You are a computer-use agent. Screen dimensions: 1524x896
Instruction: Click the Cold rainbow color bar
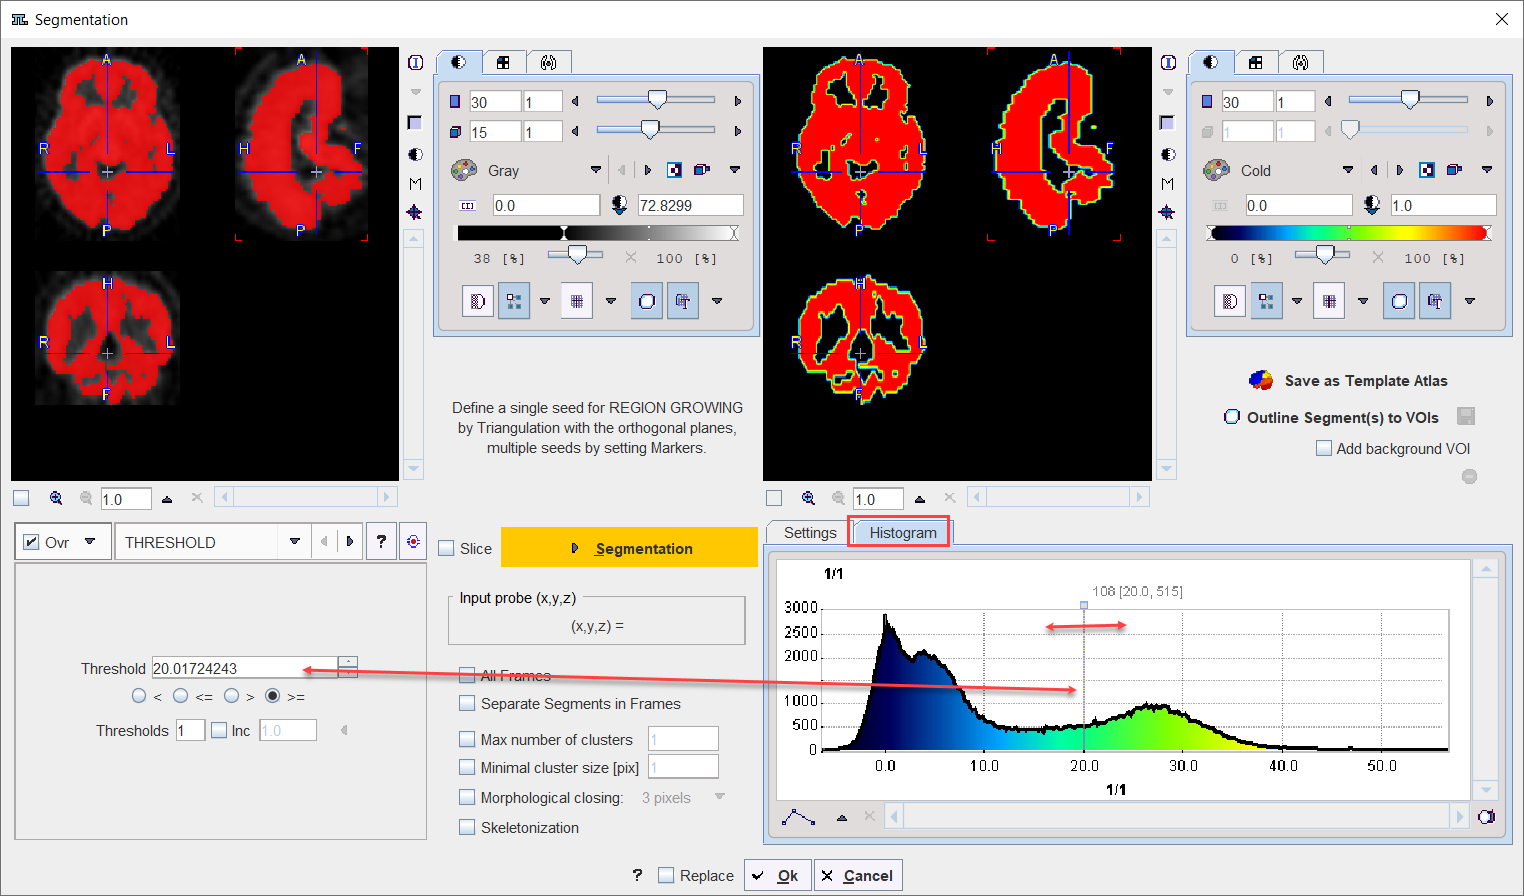1349,233
